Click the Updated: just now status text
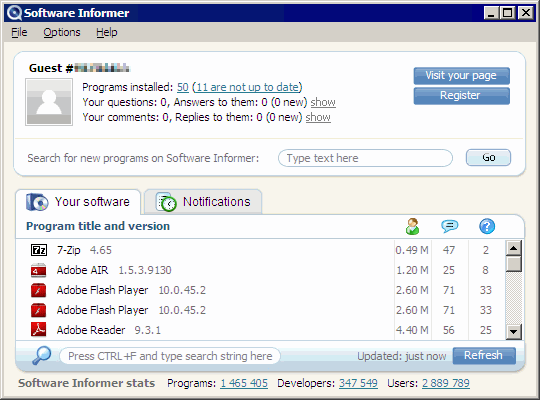This screenshot has height=400, width=540. (x=402, y=356)
